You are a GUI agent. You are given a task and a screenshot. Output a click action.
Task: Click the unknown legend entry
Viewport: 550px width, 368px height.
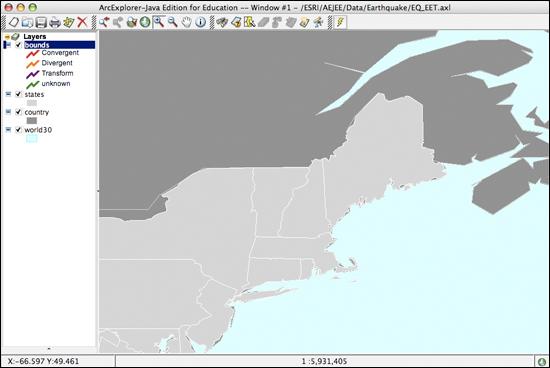(x=56, y=83)
